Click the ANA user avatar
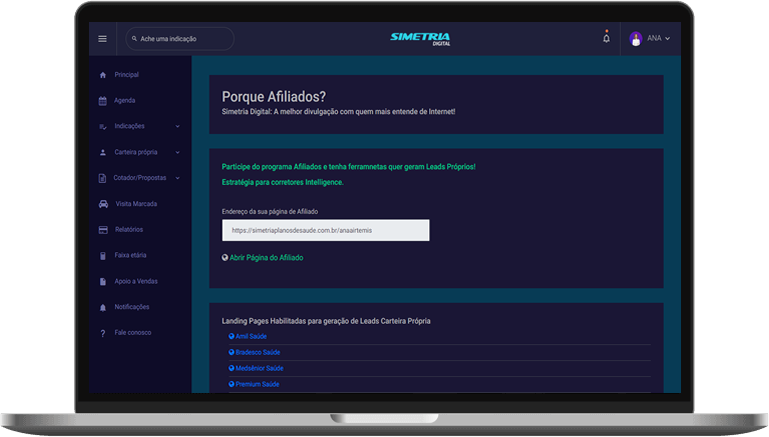Image resolution: width=769 pixels, height=437 pixels. pos(636,38)
